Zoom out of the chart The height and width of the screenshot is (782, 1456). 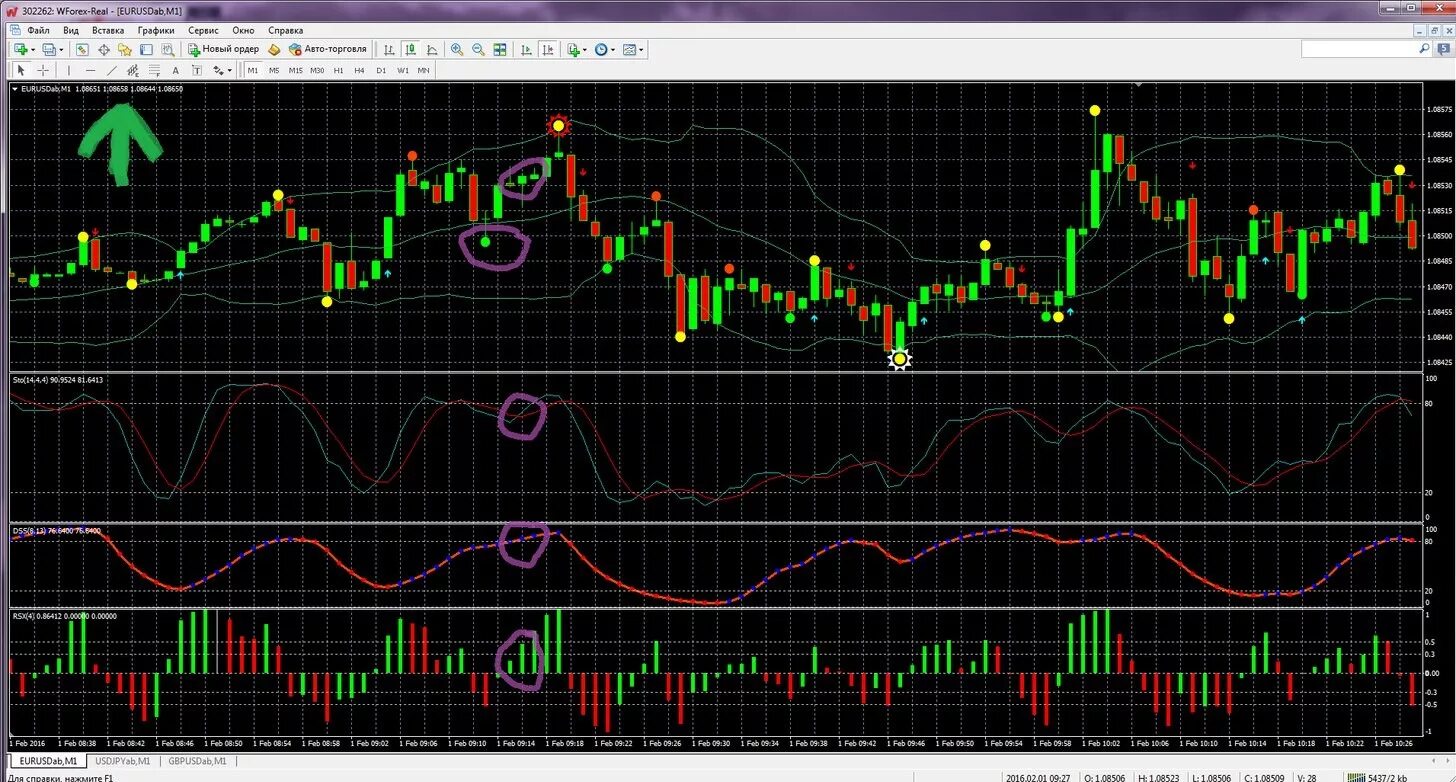pyautogui.click(x=478, y=49)
